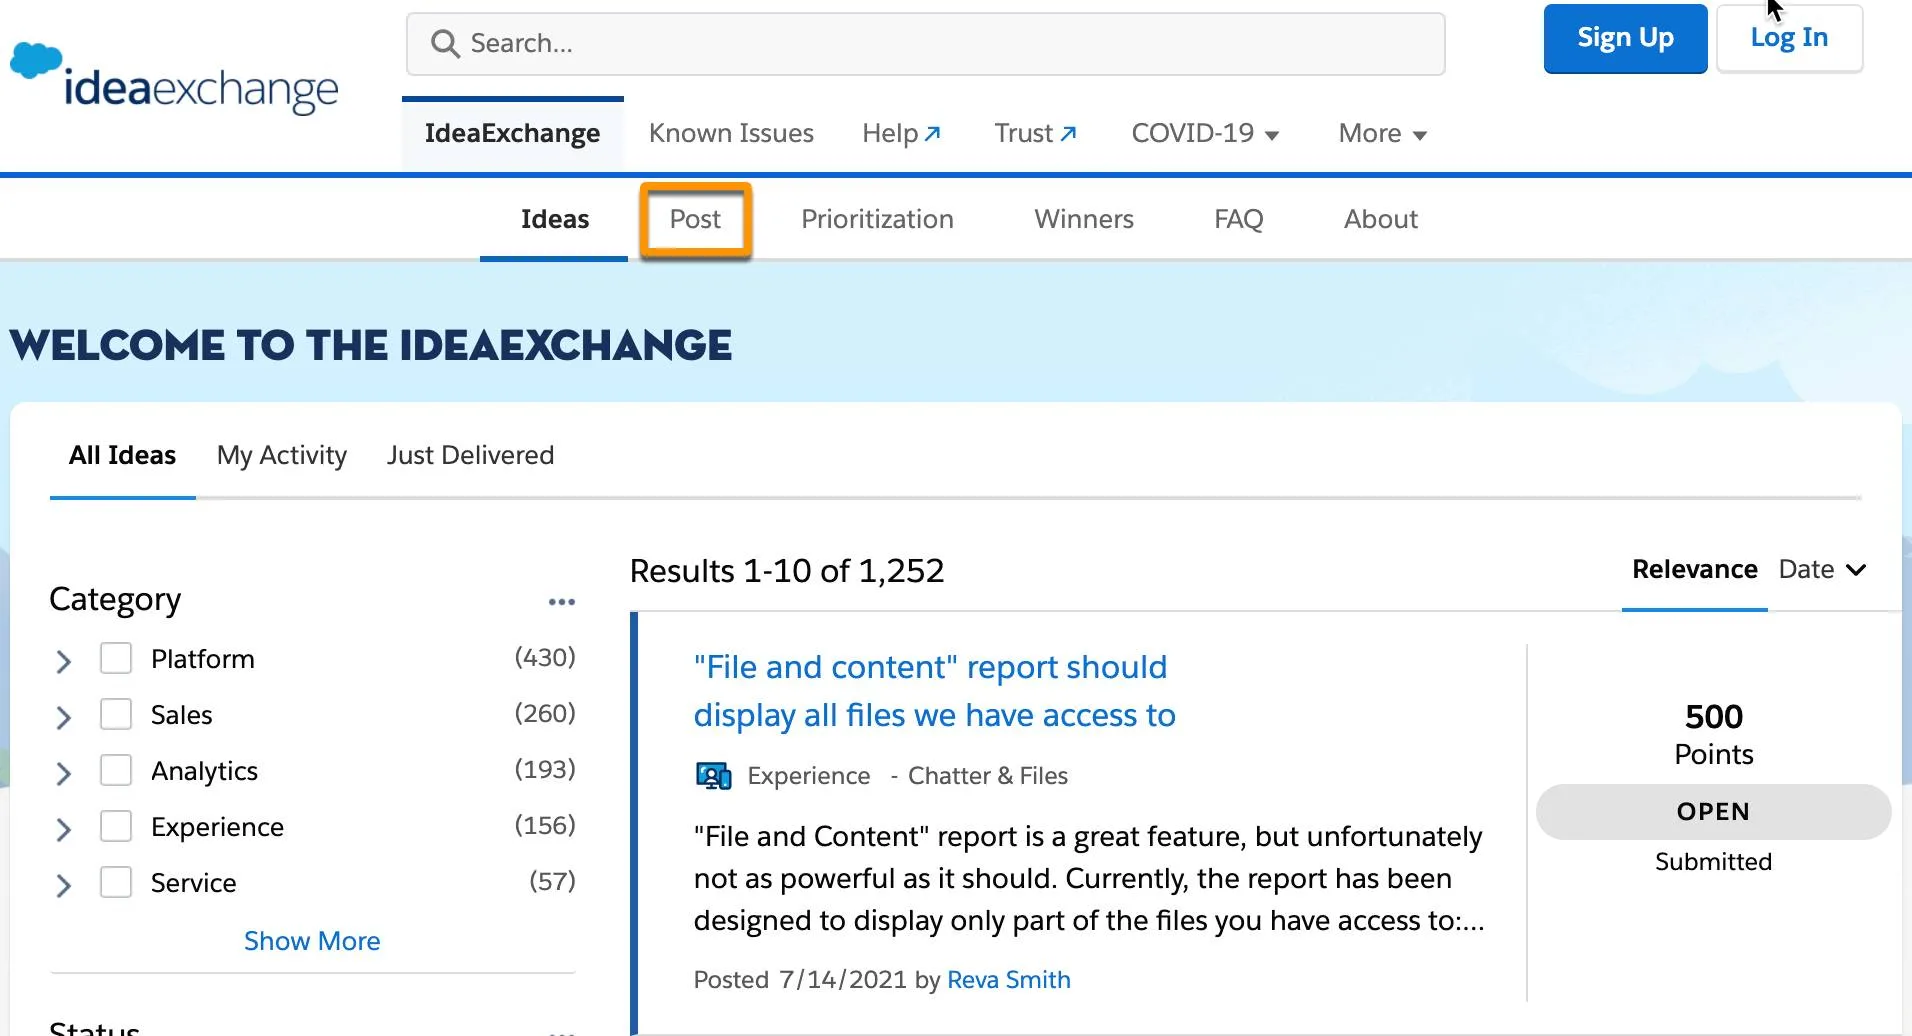This screenshot has height=1036, width=1912.
Task: Open the COVID-19 dropdown menu
Action: (x=1205, y=133)
